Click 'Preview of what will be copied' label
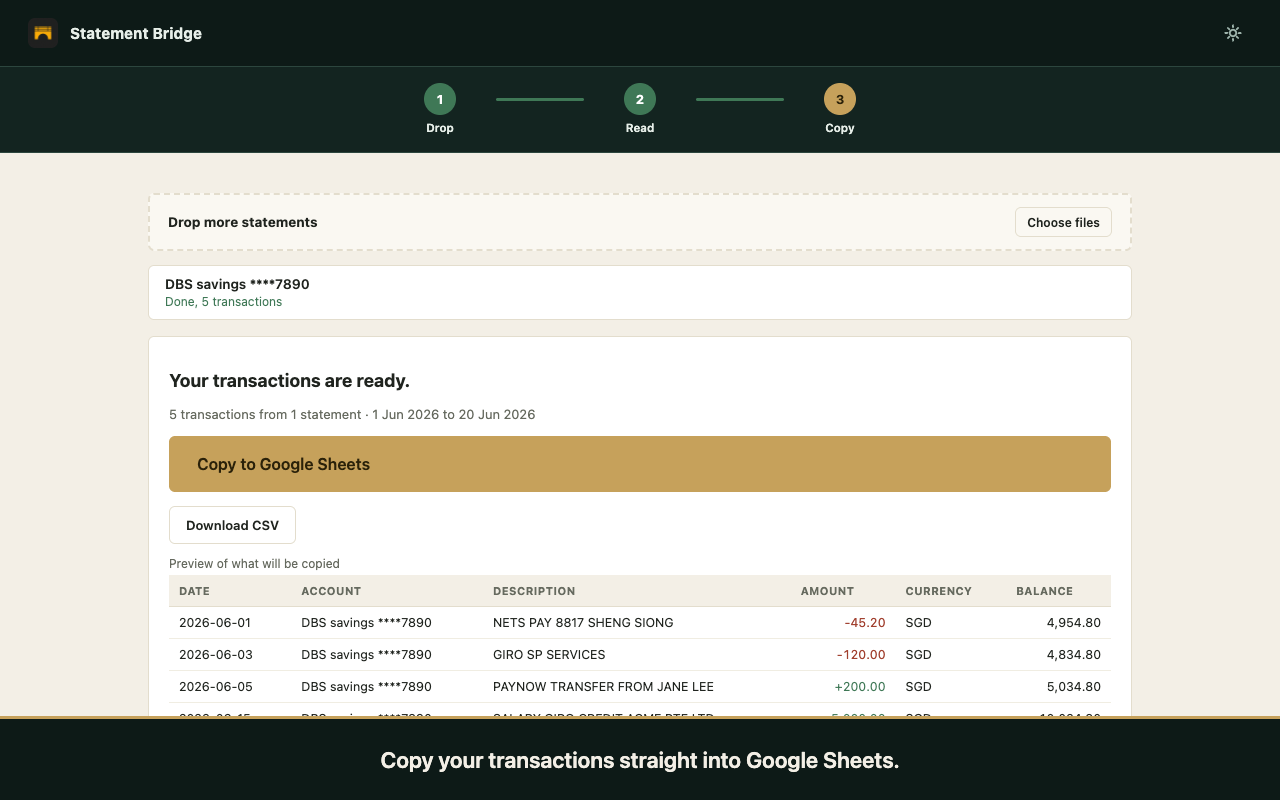The height and width of the screenshot is (800, 1280). tap(254, 563)
